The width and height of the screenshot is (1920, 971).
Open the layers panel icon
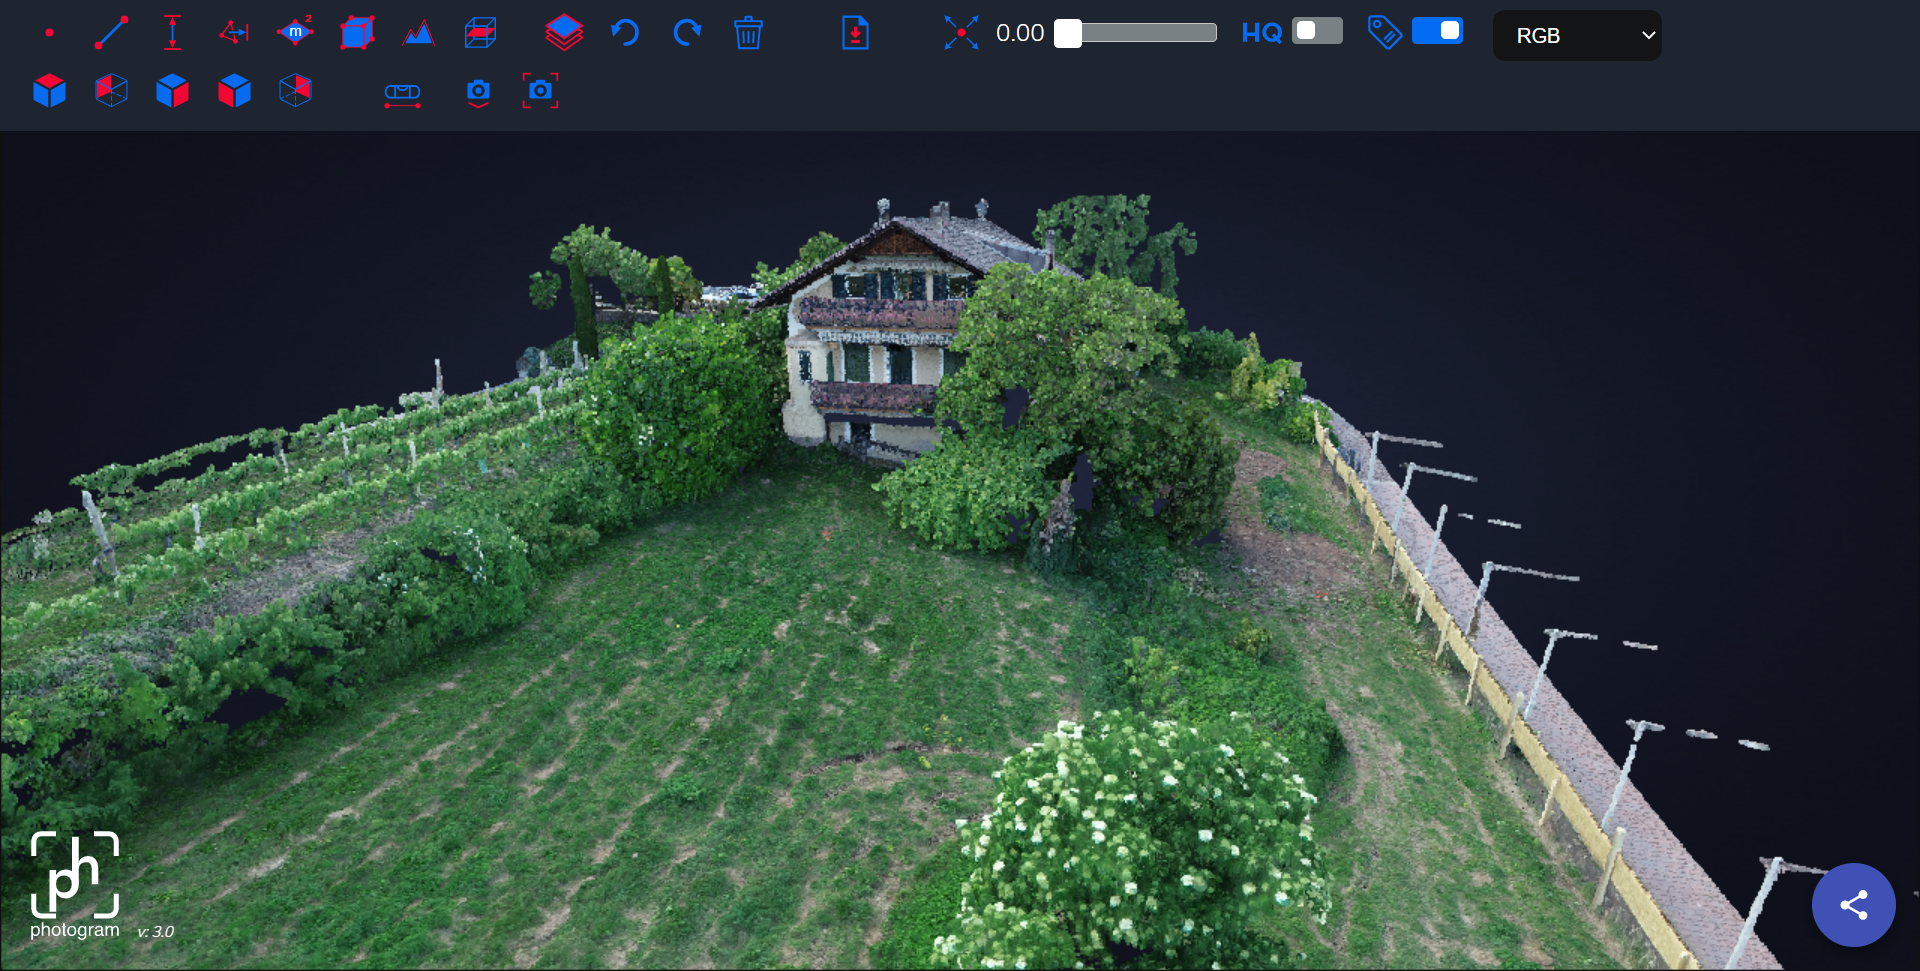564,33
